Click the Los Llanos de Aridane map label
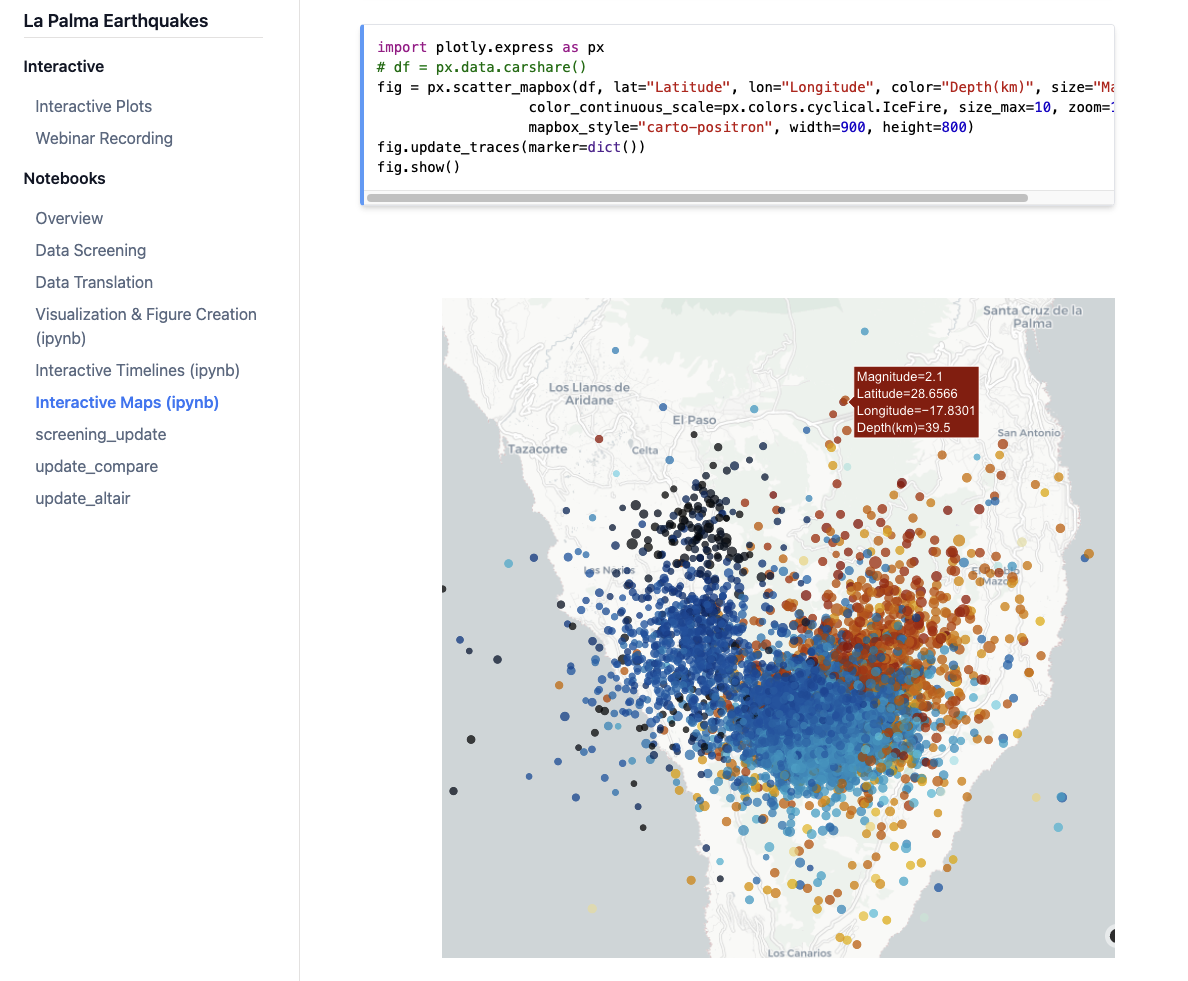The image size is (1188, 981). 589,393
